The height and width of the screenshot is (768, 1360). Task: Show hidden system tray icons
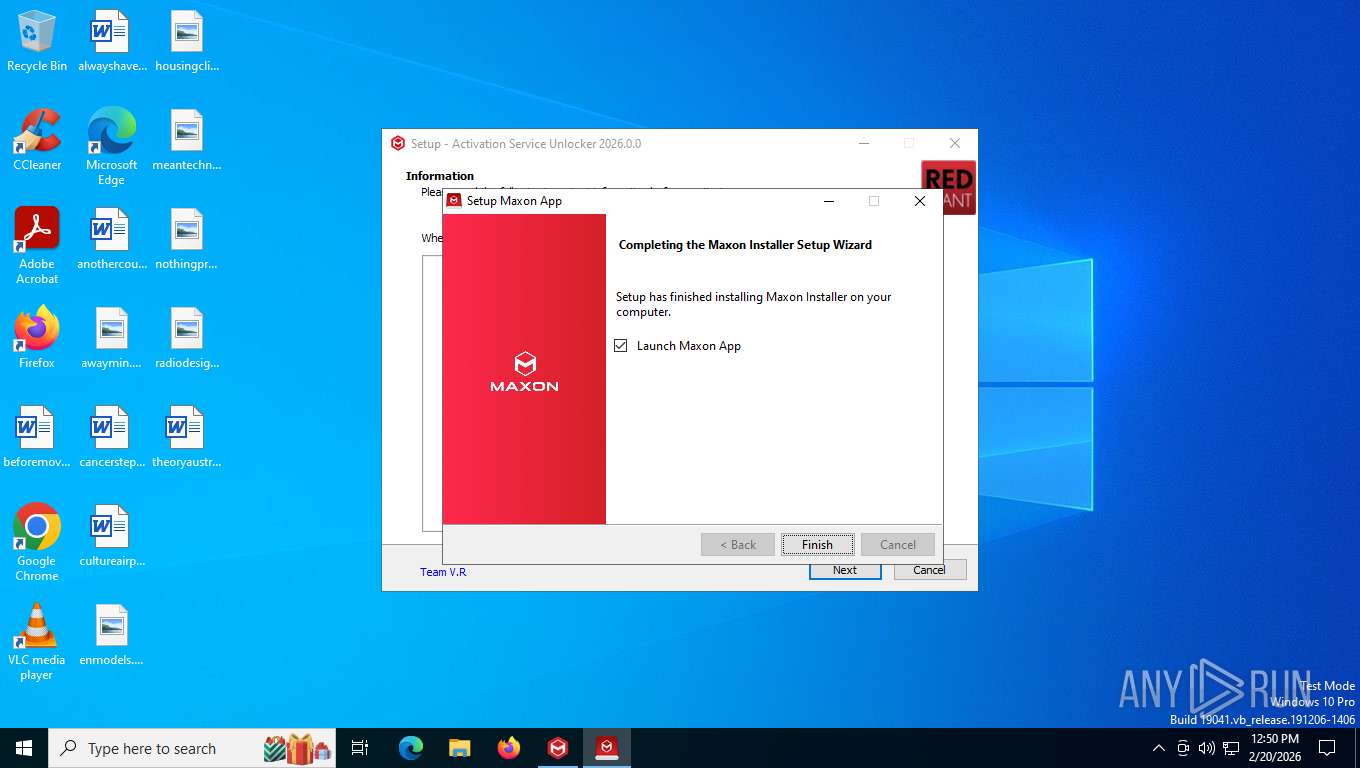pyautogui.click(x=1159, y=748)
